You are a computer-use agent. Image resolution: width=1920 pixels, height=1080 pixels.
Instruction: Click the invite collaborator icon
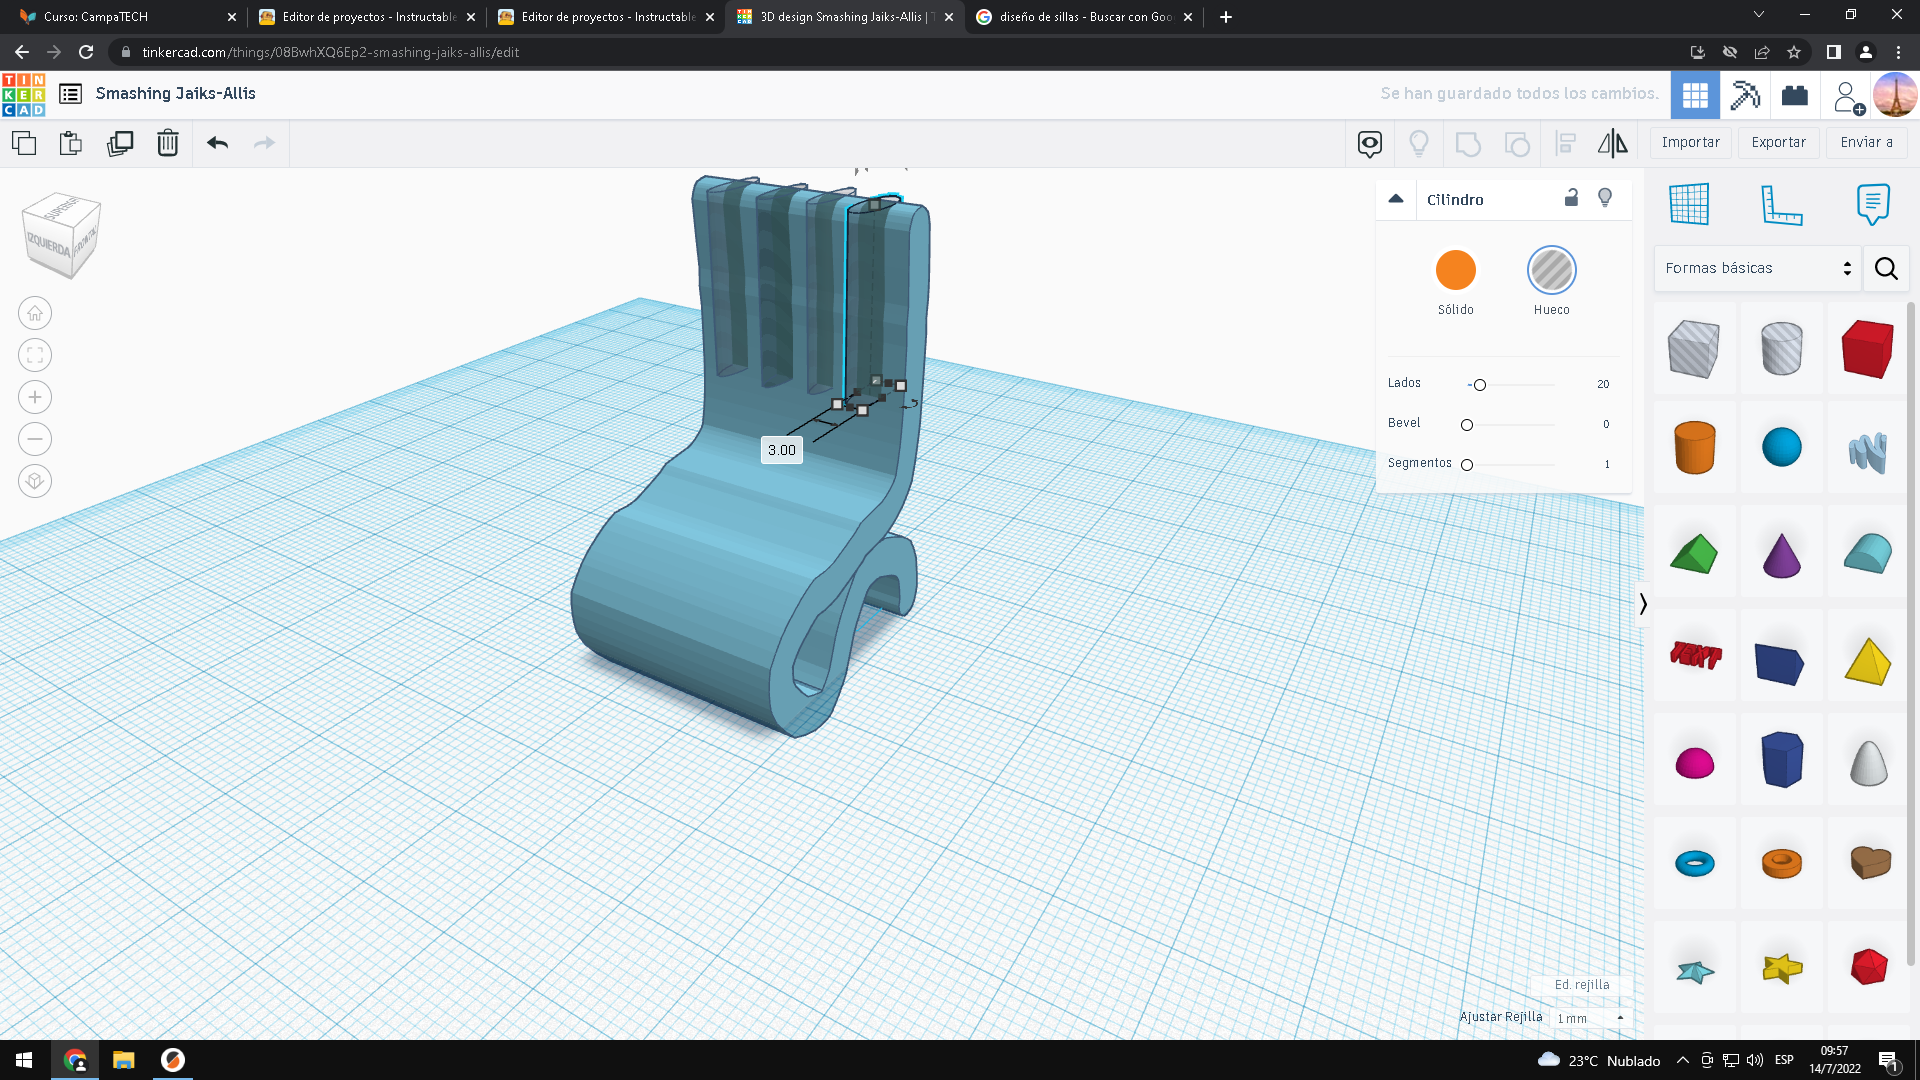pyautogui.click(x=1847, y=97)
